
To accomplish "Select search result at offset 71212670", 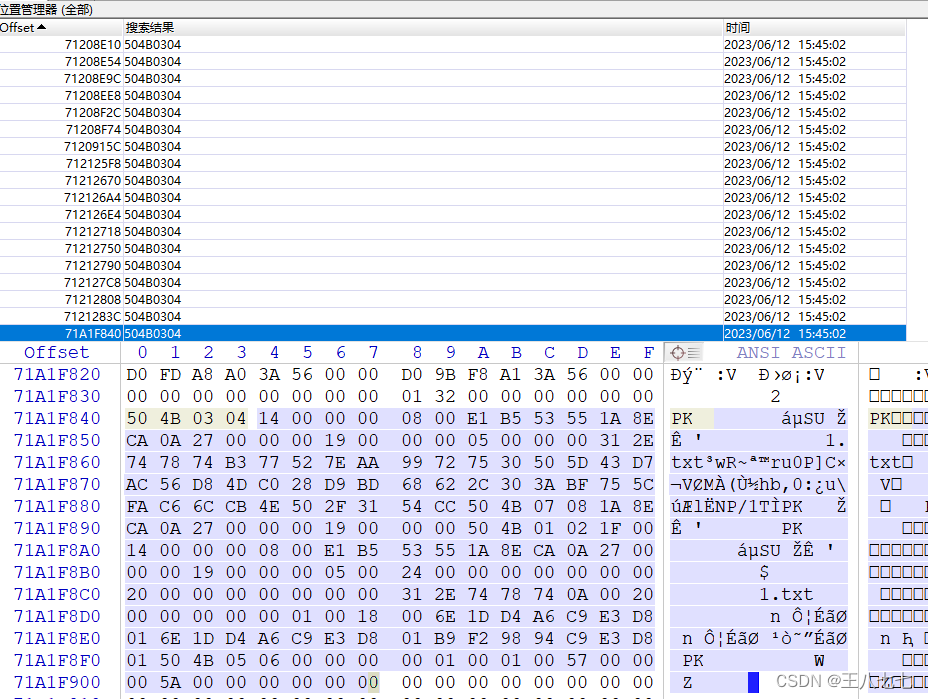I will (94, 180).
